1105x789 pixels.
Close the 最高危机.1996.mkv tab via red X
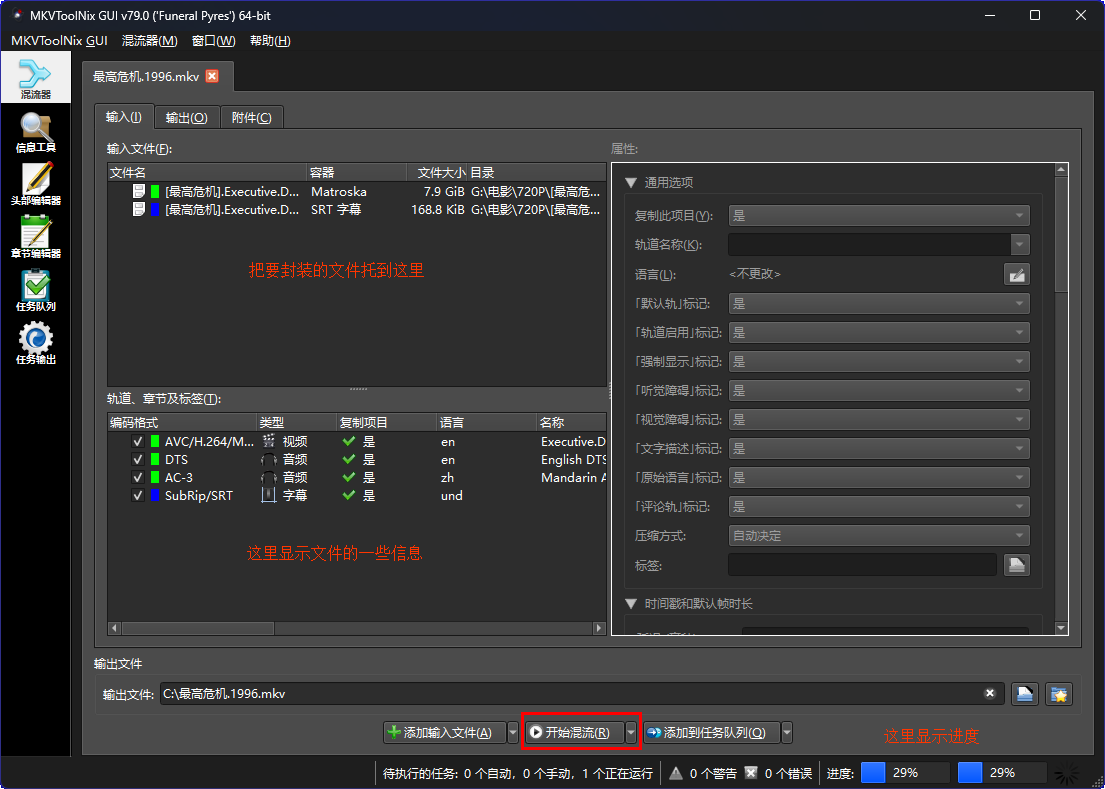(x=212, y=76)
